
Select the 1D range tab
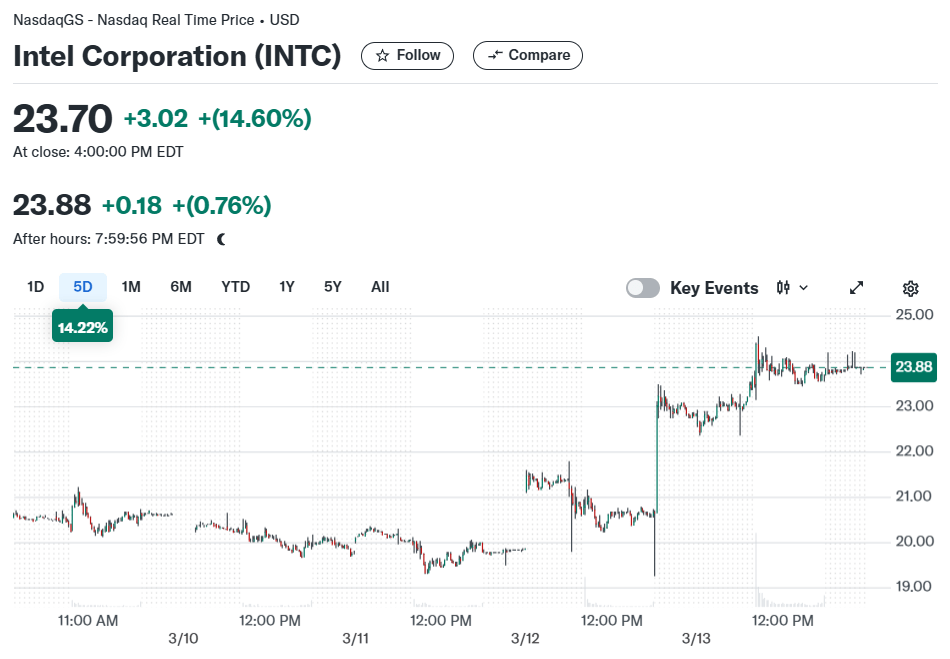click(36, 287)
